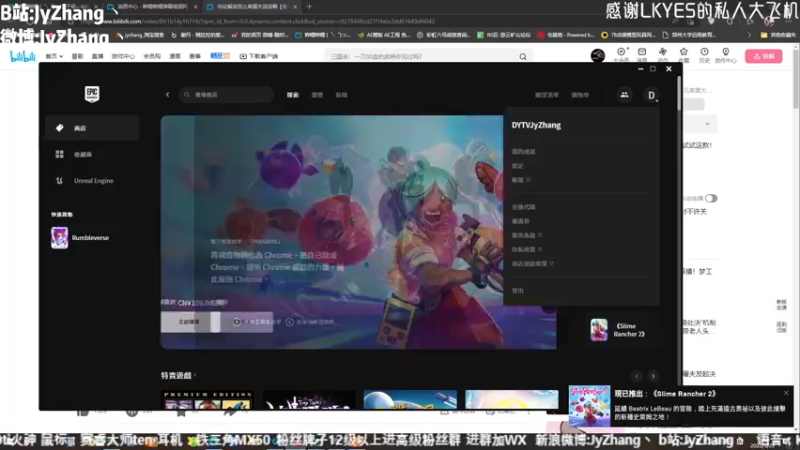Expand the dropdown chevron on bilibili right panel
Viewport: 800px width, 450px height.
click(x=707, y=124)
